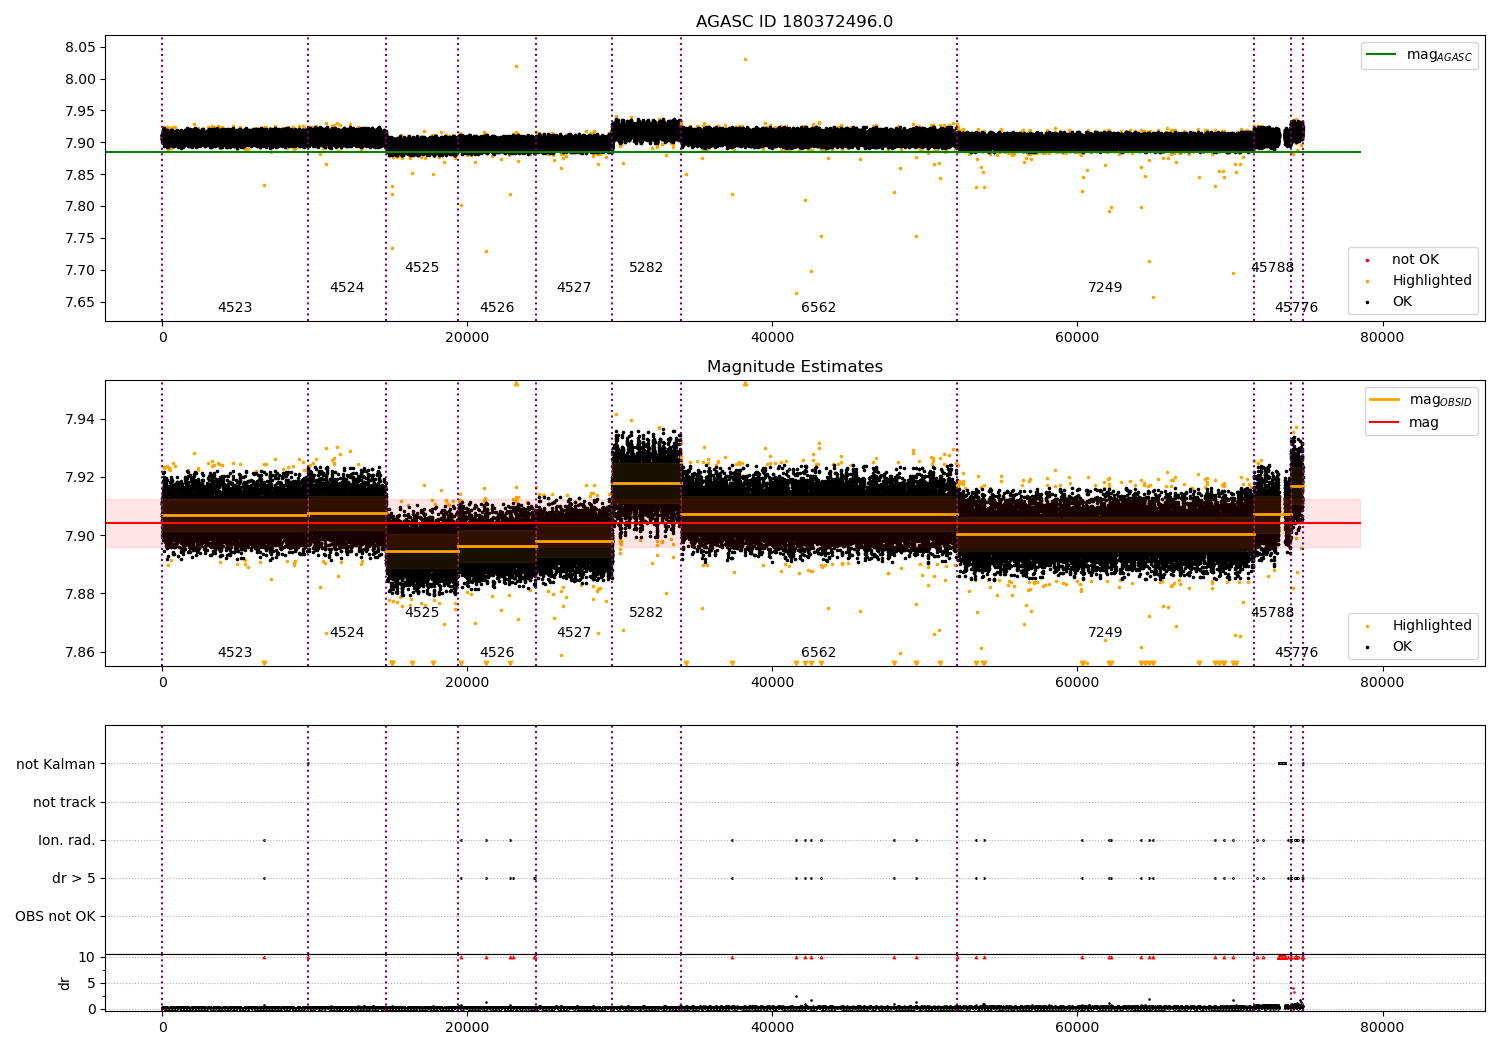Viewport: 1500px width, 1050px height.
Task: Click y-tick 7.86 on Magnitude Estimates plot
Action: (x=80, y=653)
